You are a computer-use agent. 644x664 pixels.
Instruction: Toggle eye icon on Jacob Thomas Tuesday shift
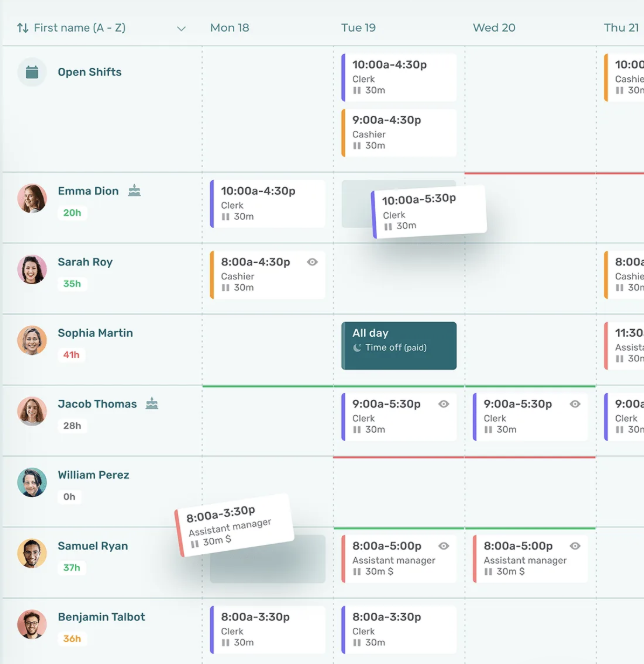[443, 404]
